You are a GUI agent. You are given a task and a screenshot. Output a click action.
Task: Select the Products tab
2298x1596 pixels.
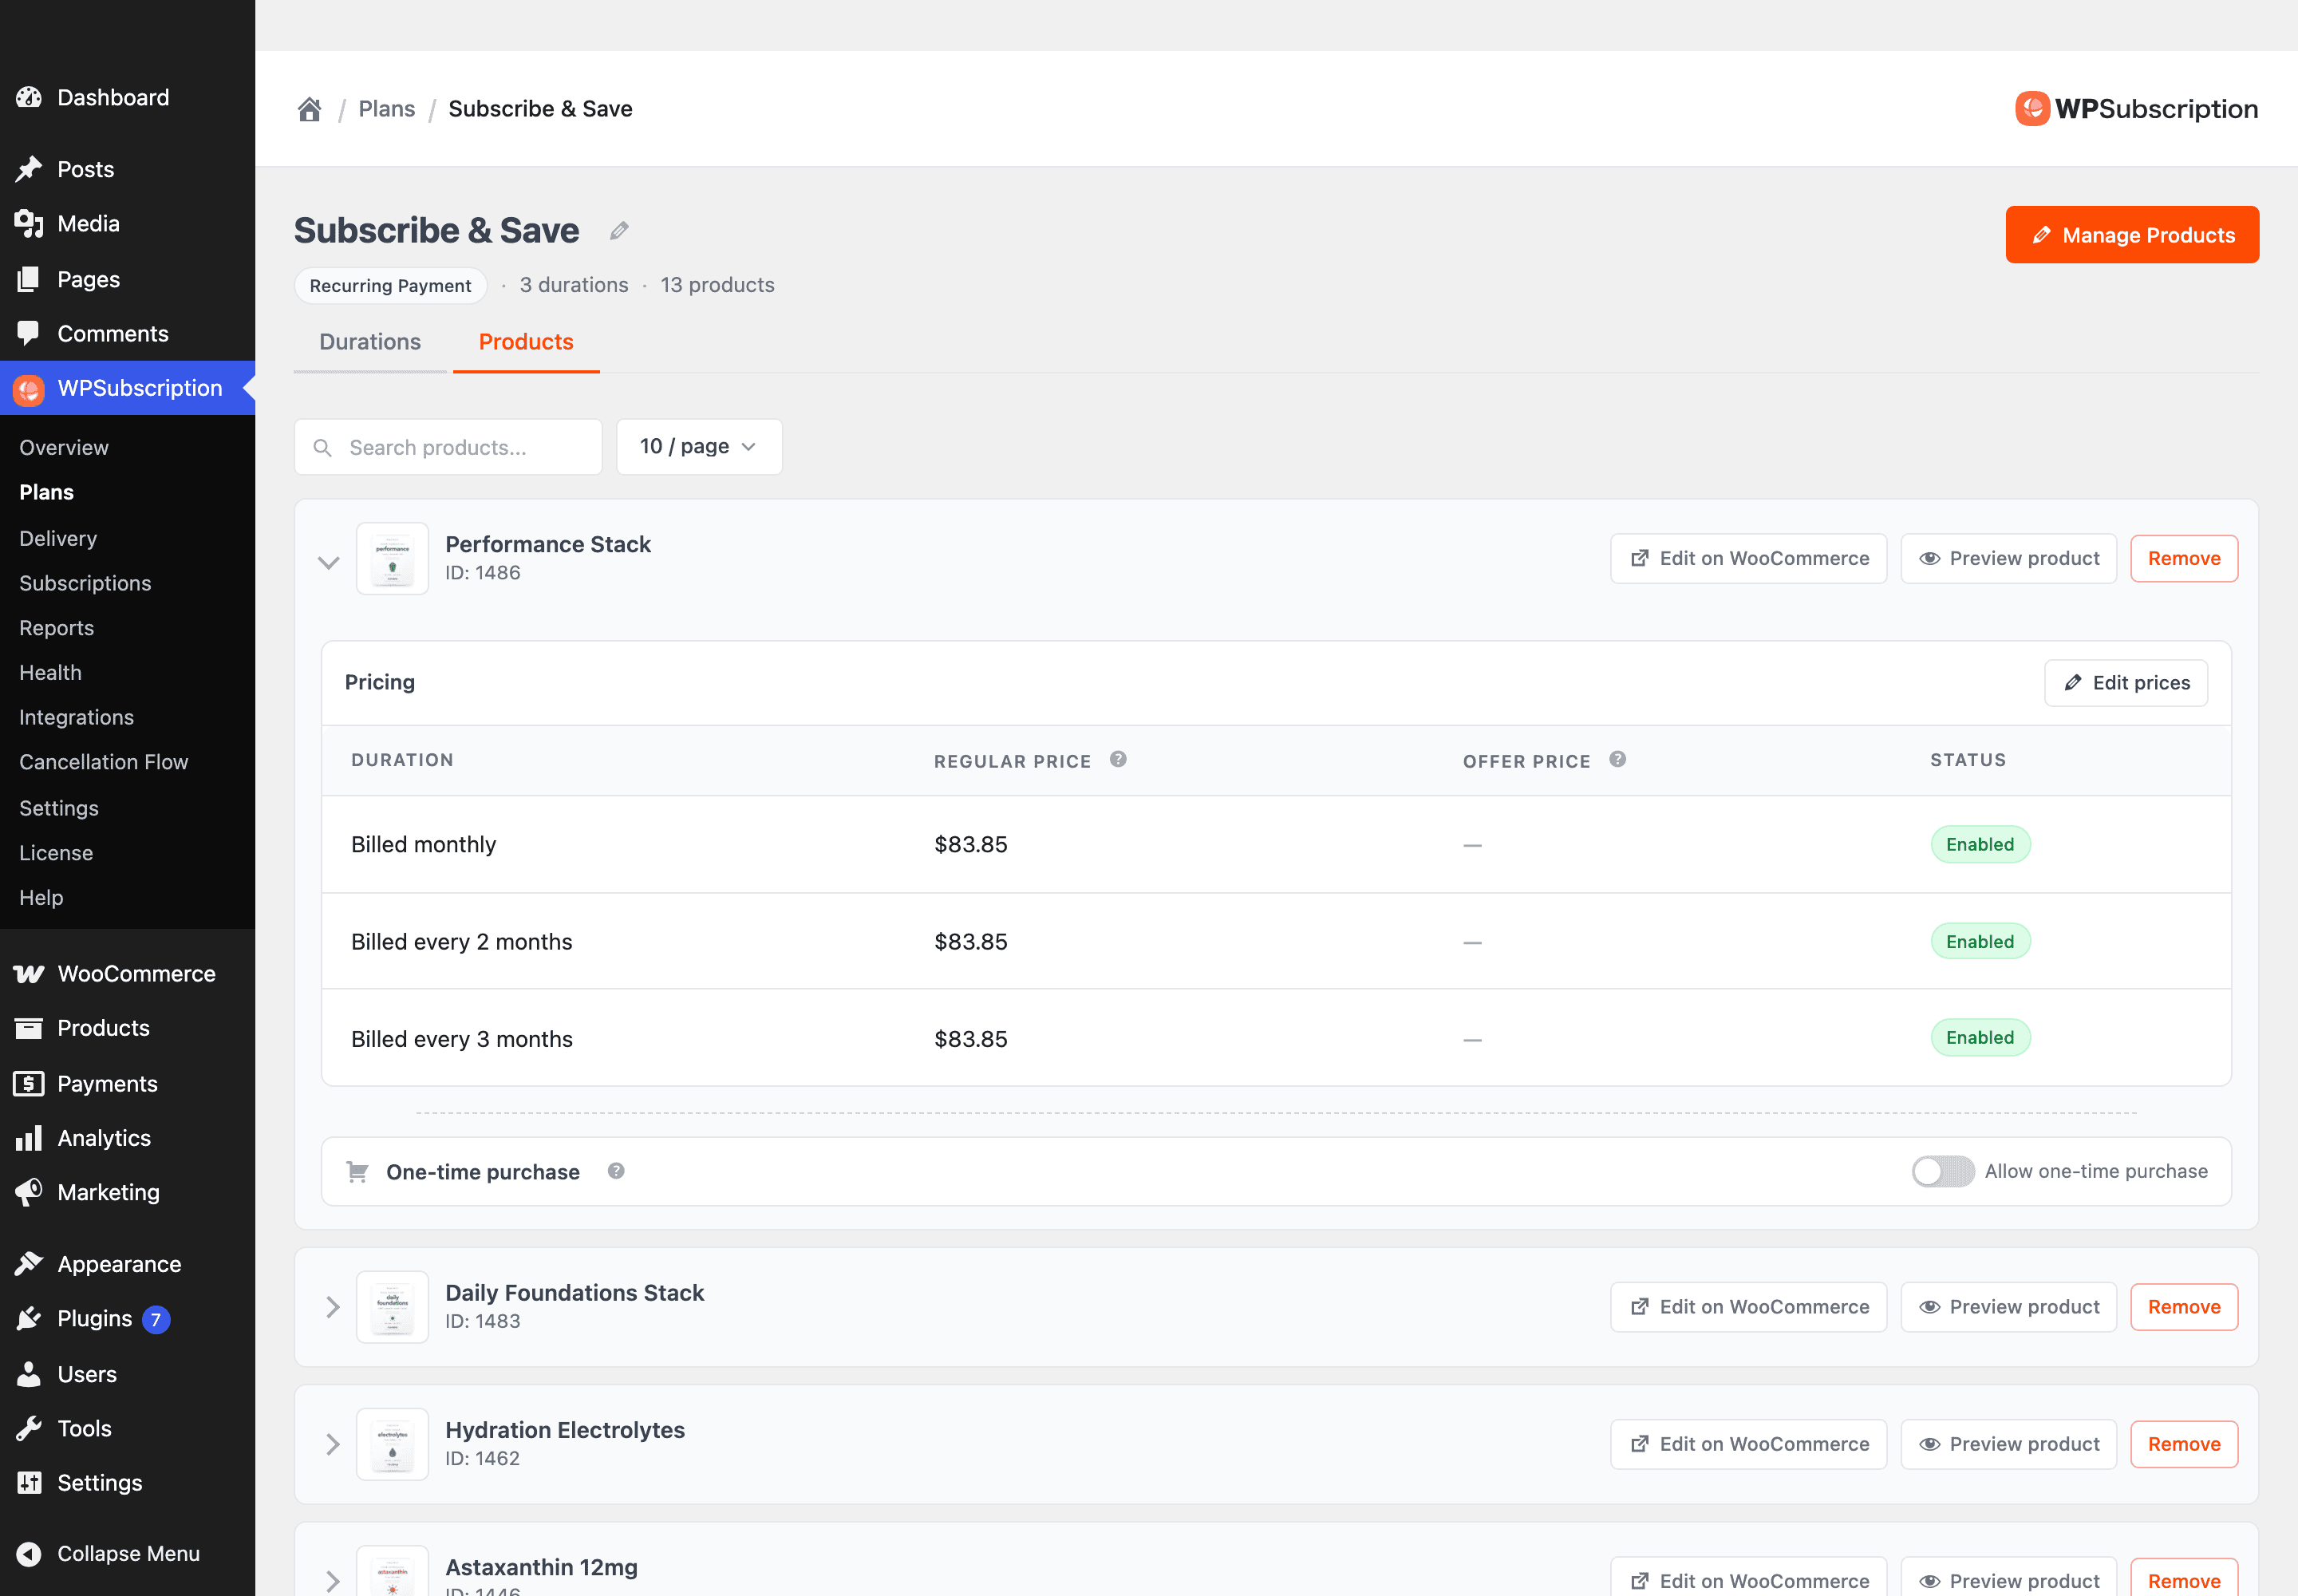pos(526,342)
